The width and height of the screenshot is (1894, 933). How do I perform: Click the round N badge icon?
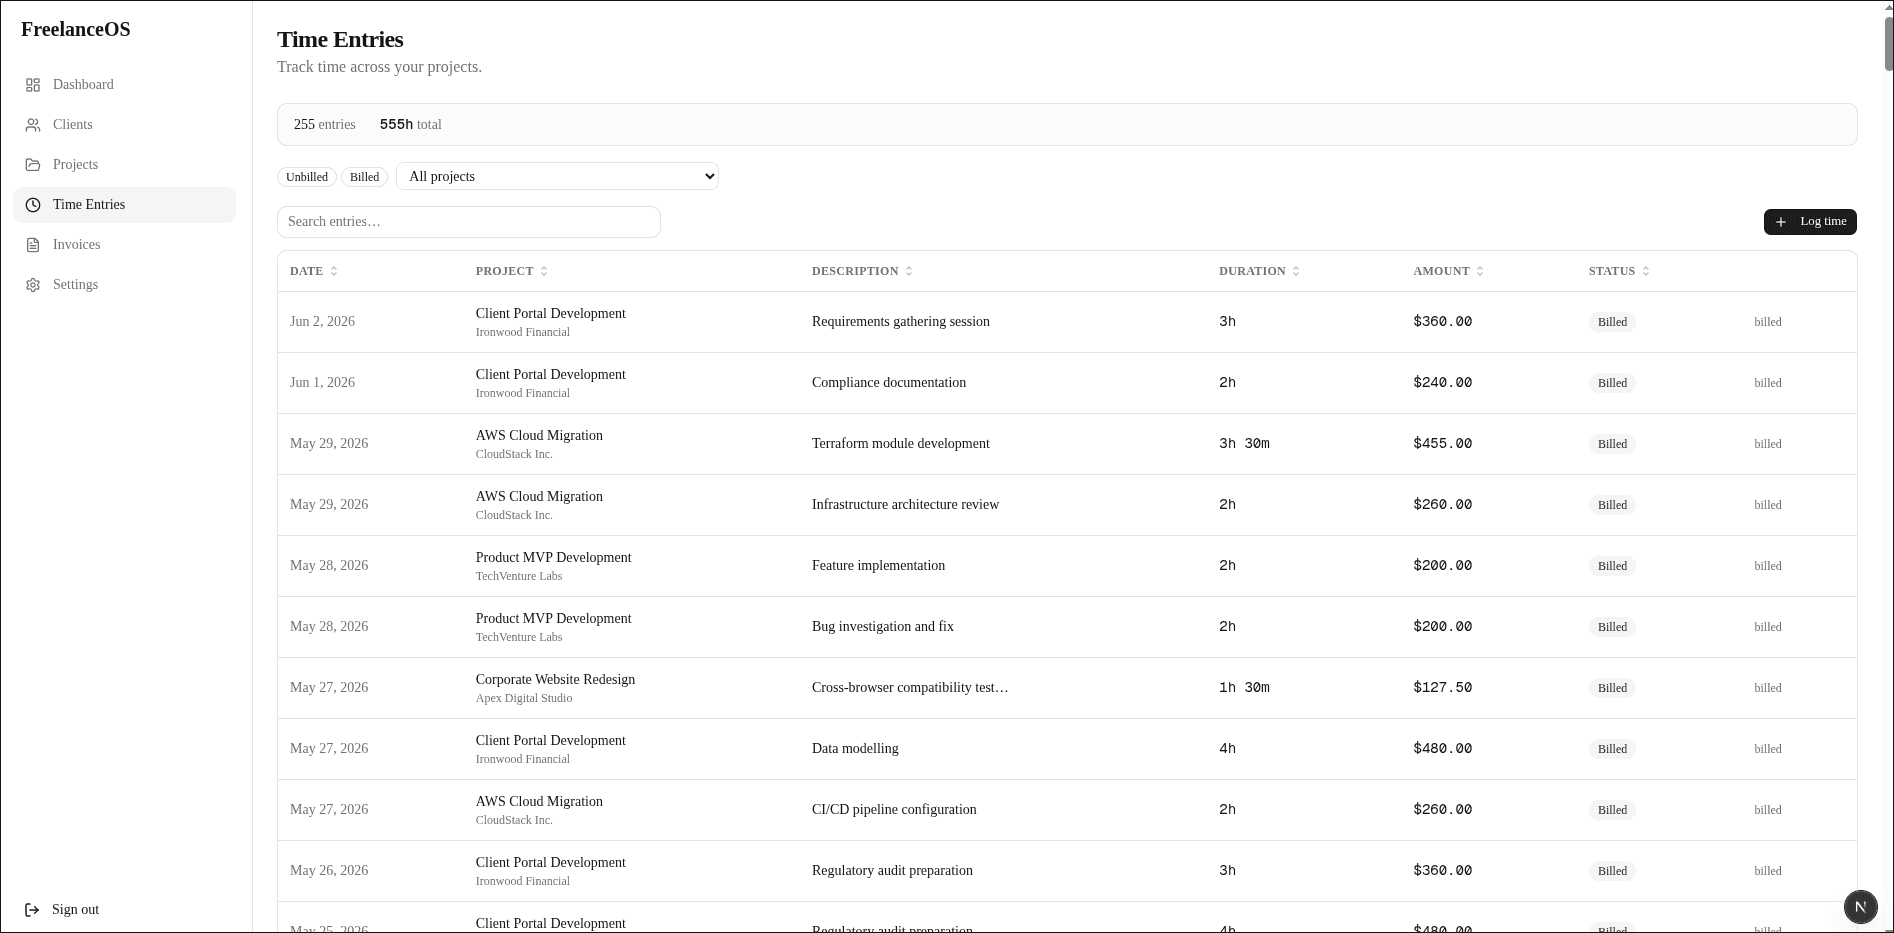point(1860,907)
